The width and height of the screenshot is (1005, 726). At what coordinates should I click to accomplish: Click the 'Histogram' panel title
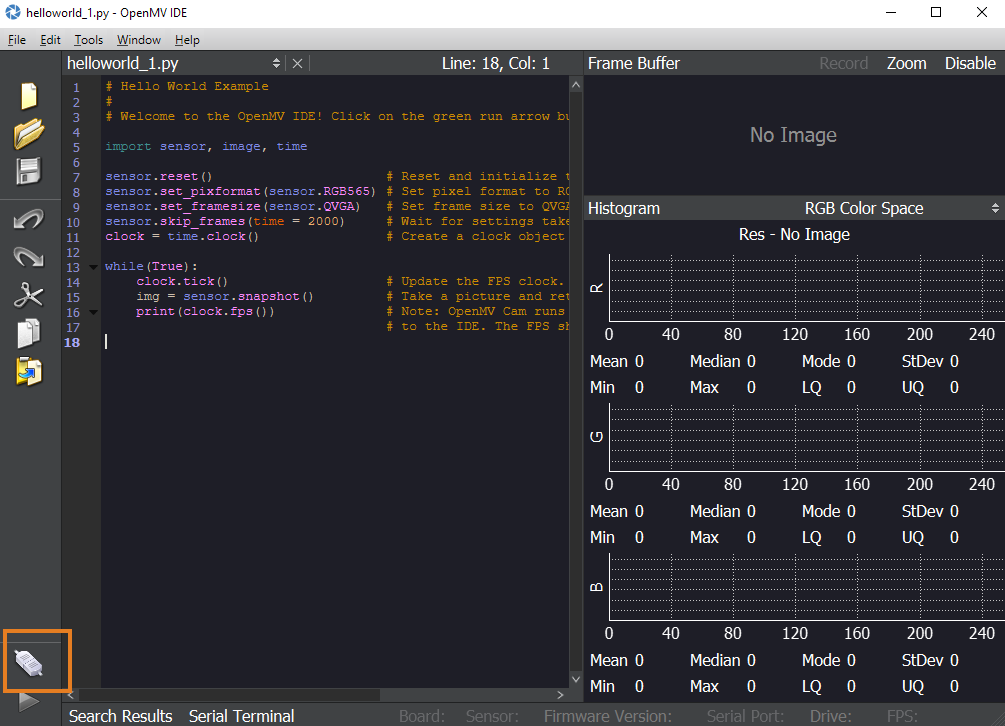coord(624,208)
